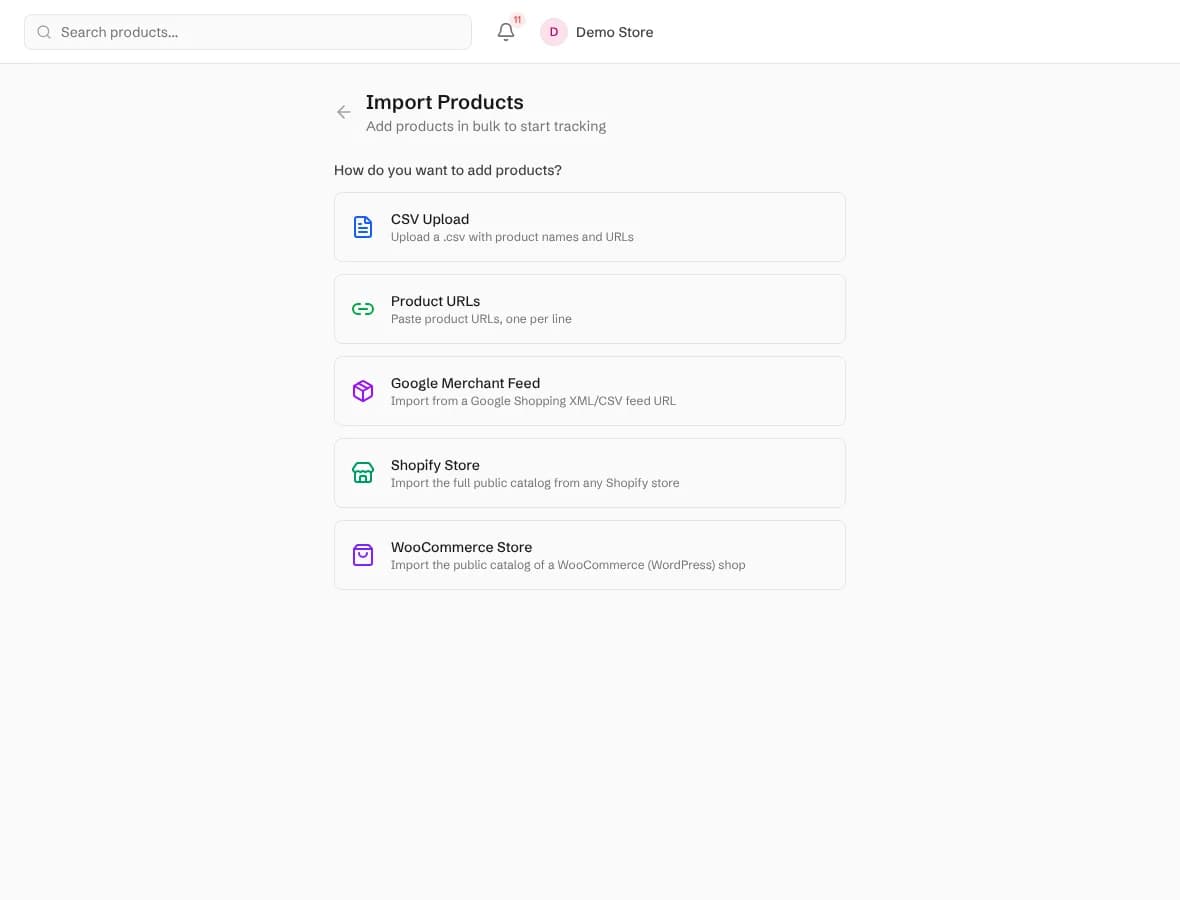Choose Shopify Store import option
Viewport: 1180px width, 900px height.
589,473
